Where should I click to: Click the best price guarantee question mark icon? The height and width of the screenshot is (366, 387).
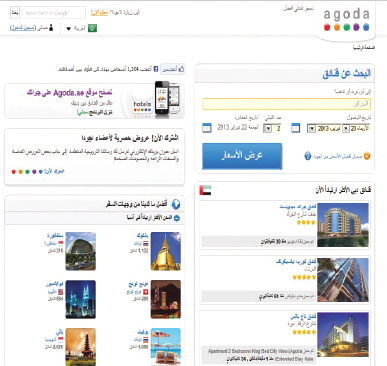click(308, 156)
